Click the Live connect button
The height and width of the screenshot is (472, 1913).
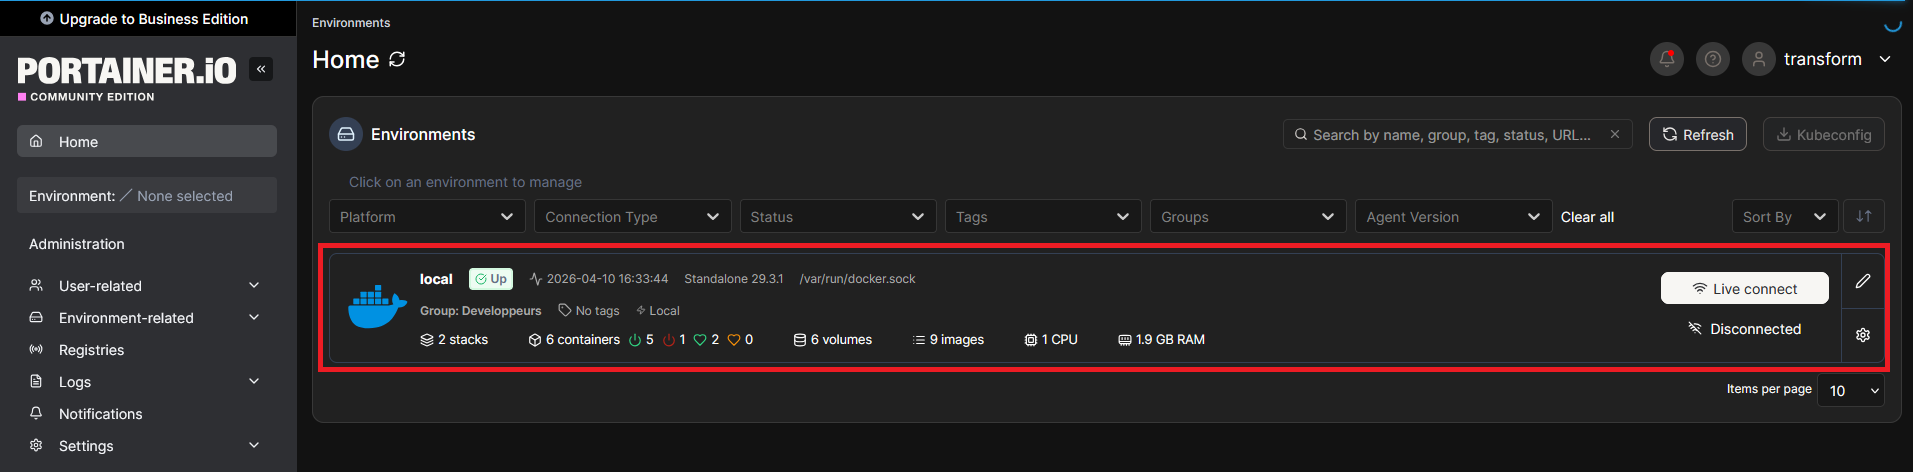pos(1744,288)
